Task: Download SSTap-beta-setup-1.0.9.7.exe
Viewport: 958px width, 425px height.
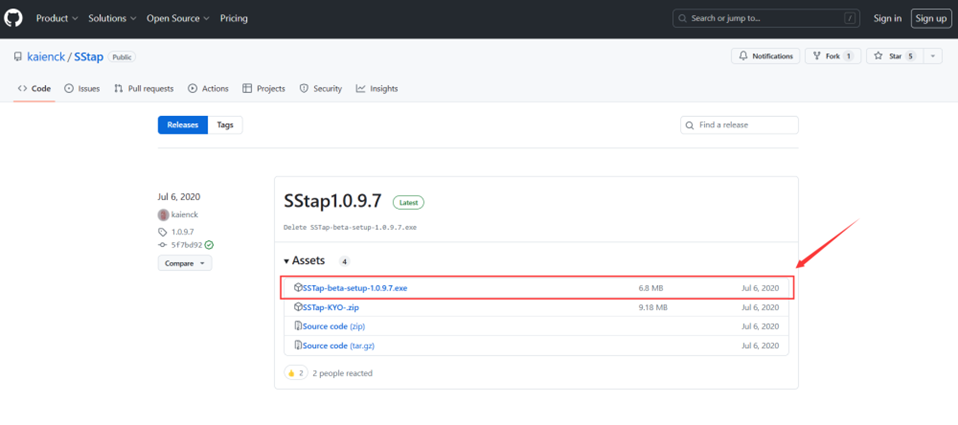Action: (x=354, y=288)
